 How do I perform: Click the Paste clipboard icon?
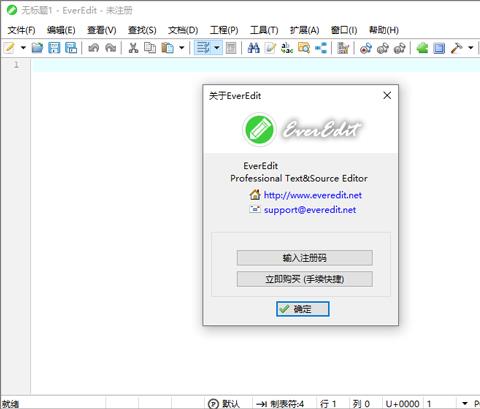(x=167, y=48)
